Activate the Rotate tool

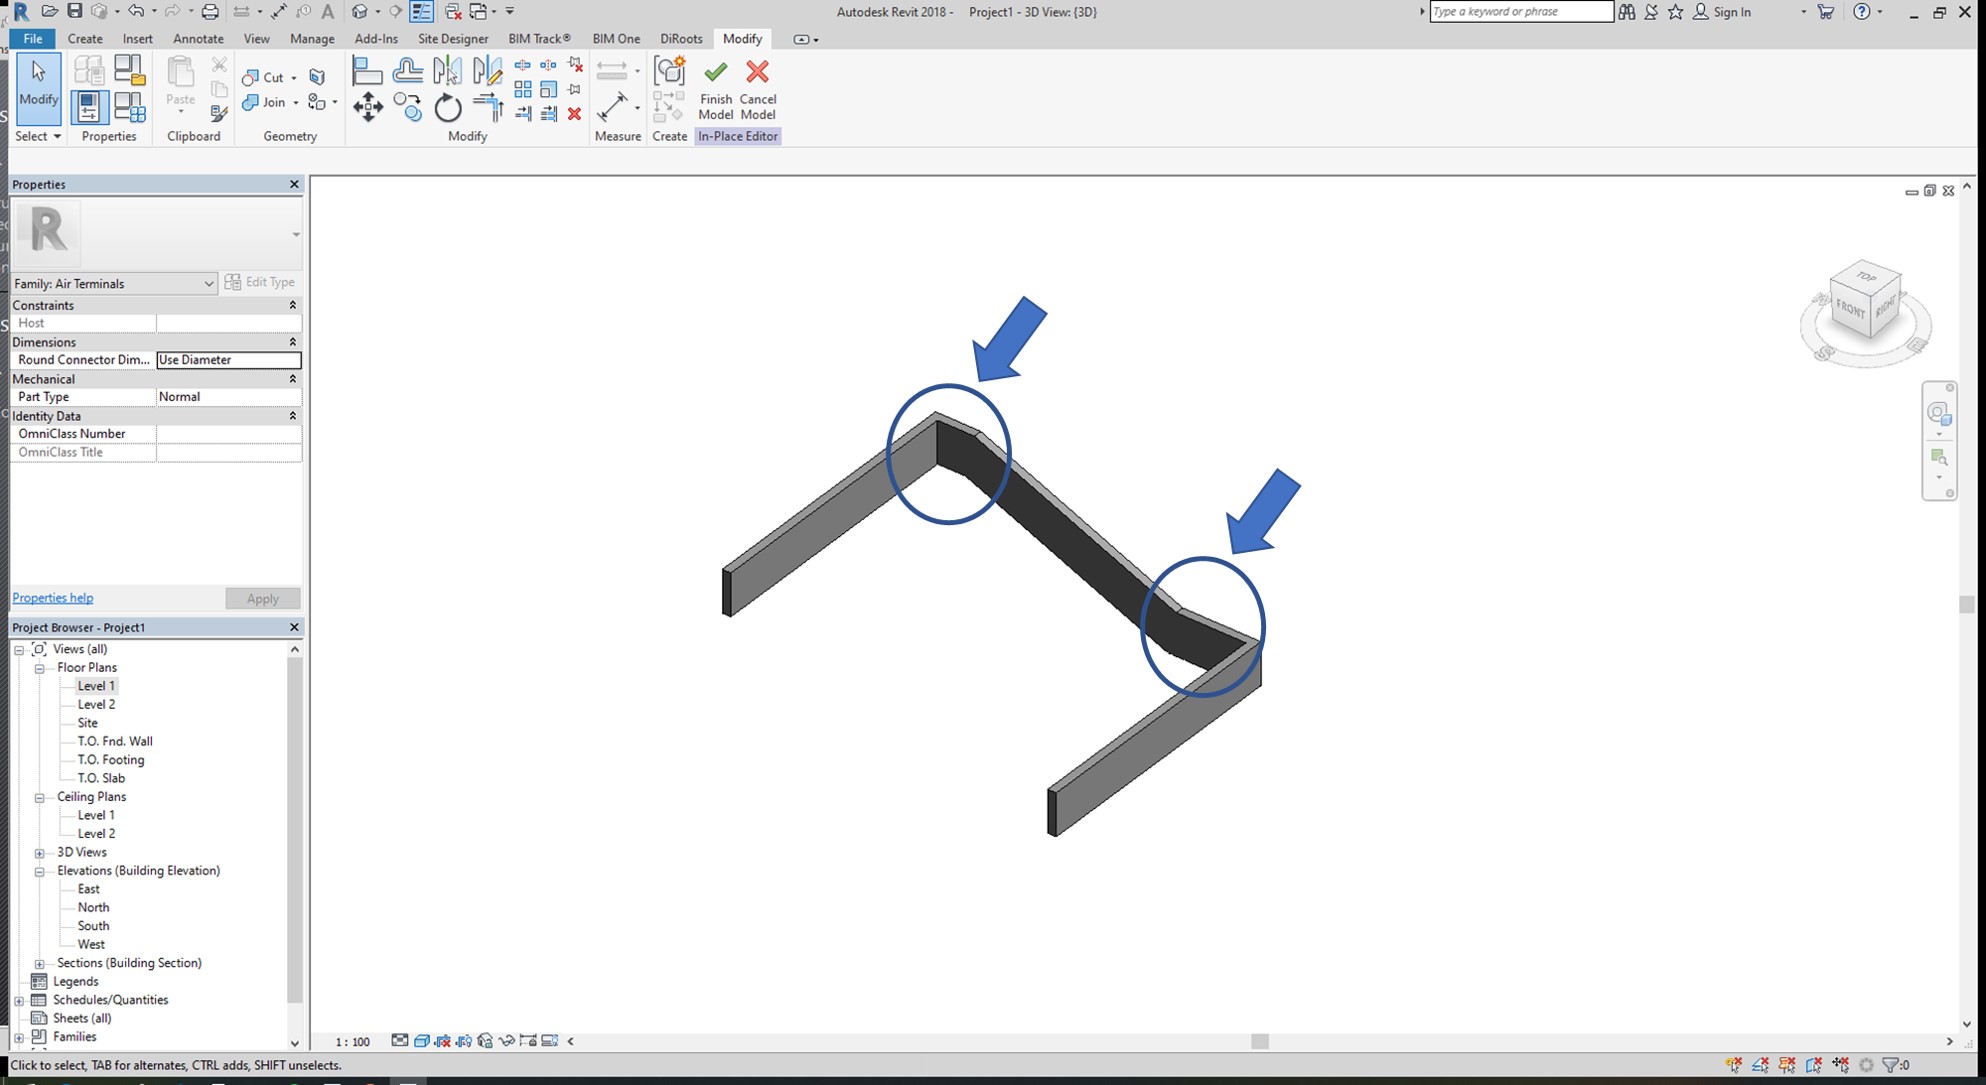[448, 107]
